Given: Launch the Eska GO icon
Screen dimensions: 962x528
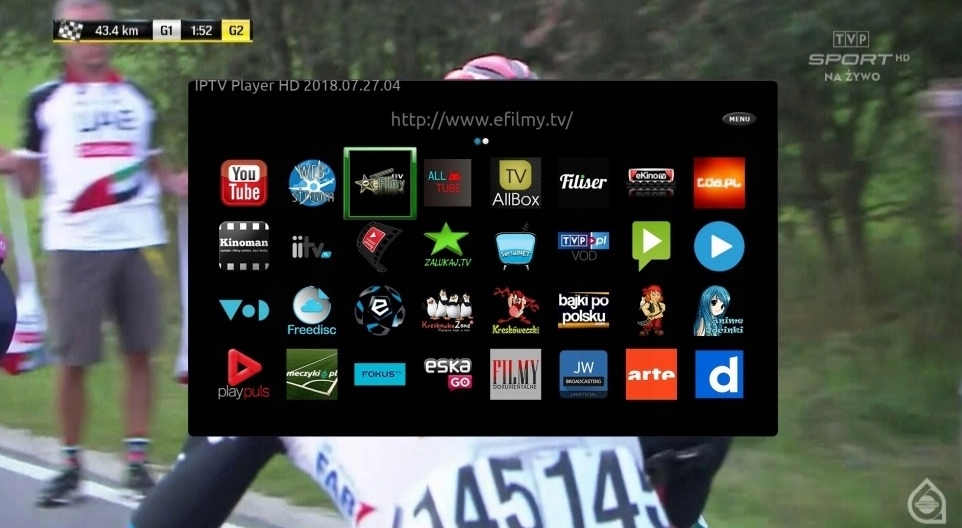Looking at the screenshot, I should tap(447, 374).
